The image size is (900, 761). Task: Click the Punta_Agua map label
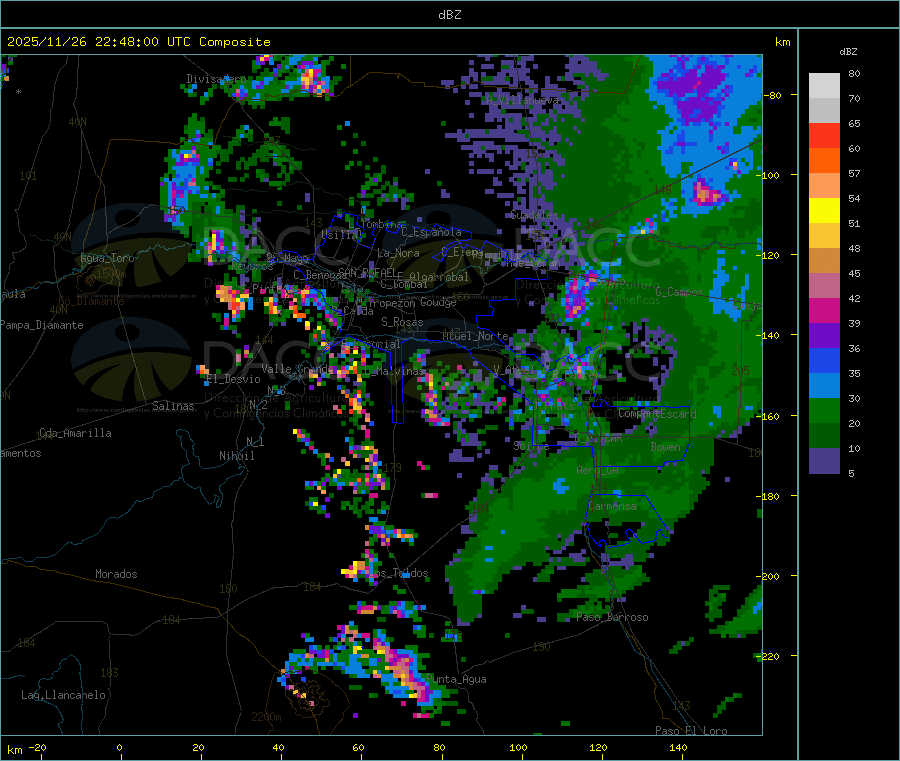click(456, 680)
